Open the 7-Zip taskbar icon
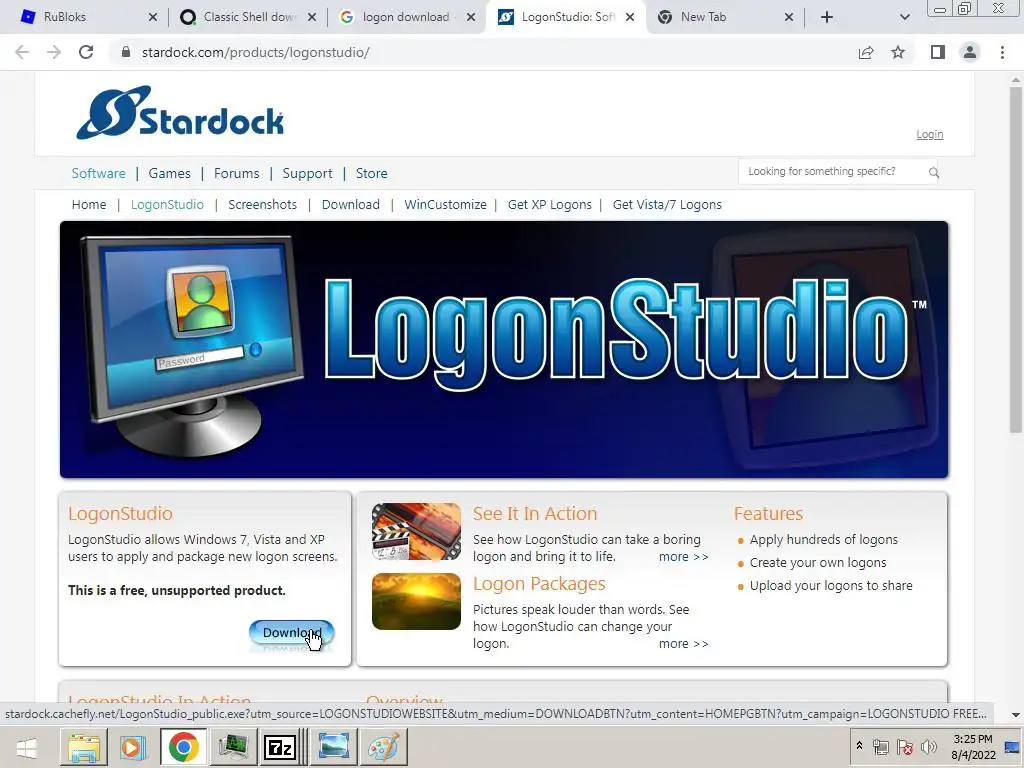 280,747
